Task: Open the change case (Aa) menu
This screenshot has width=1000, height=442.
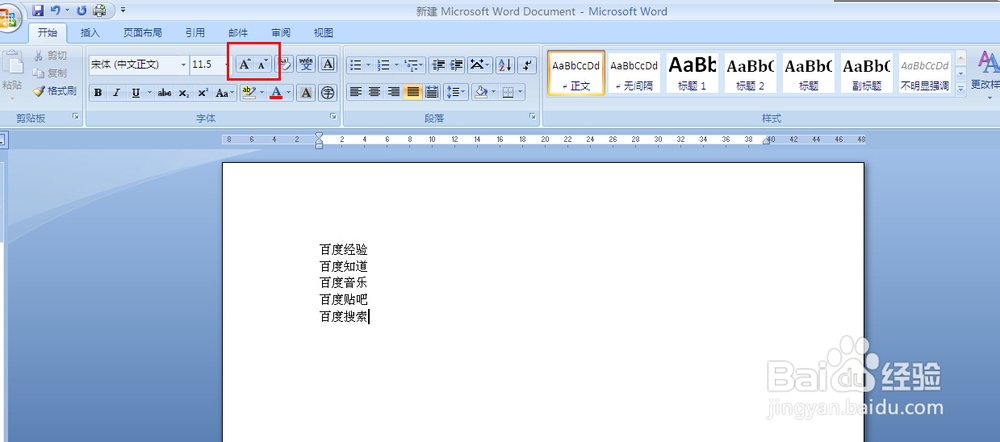Action: pyautogui.click(x=224, y=93)
